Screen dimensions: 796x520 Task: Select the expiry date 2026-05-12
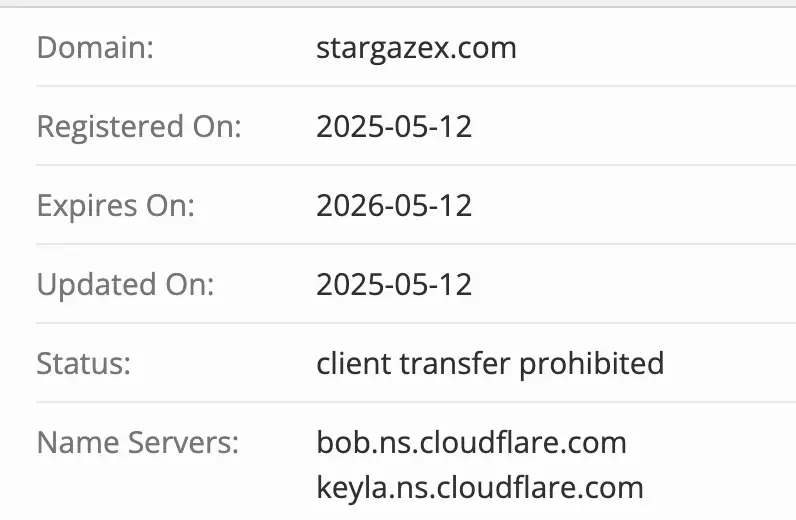[x=394, y=206]
